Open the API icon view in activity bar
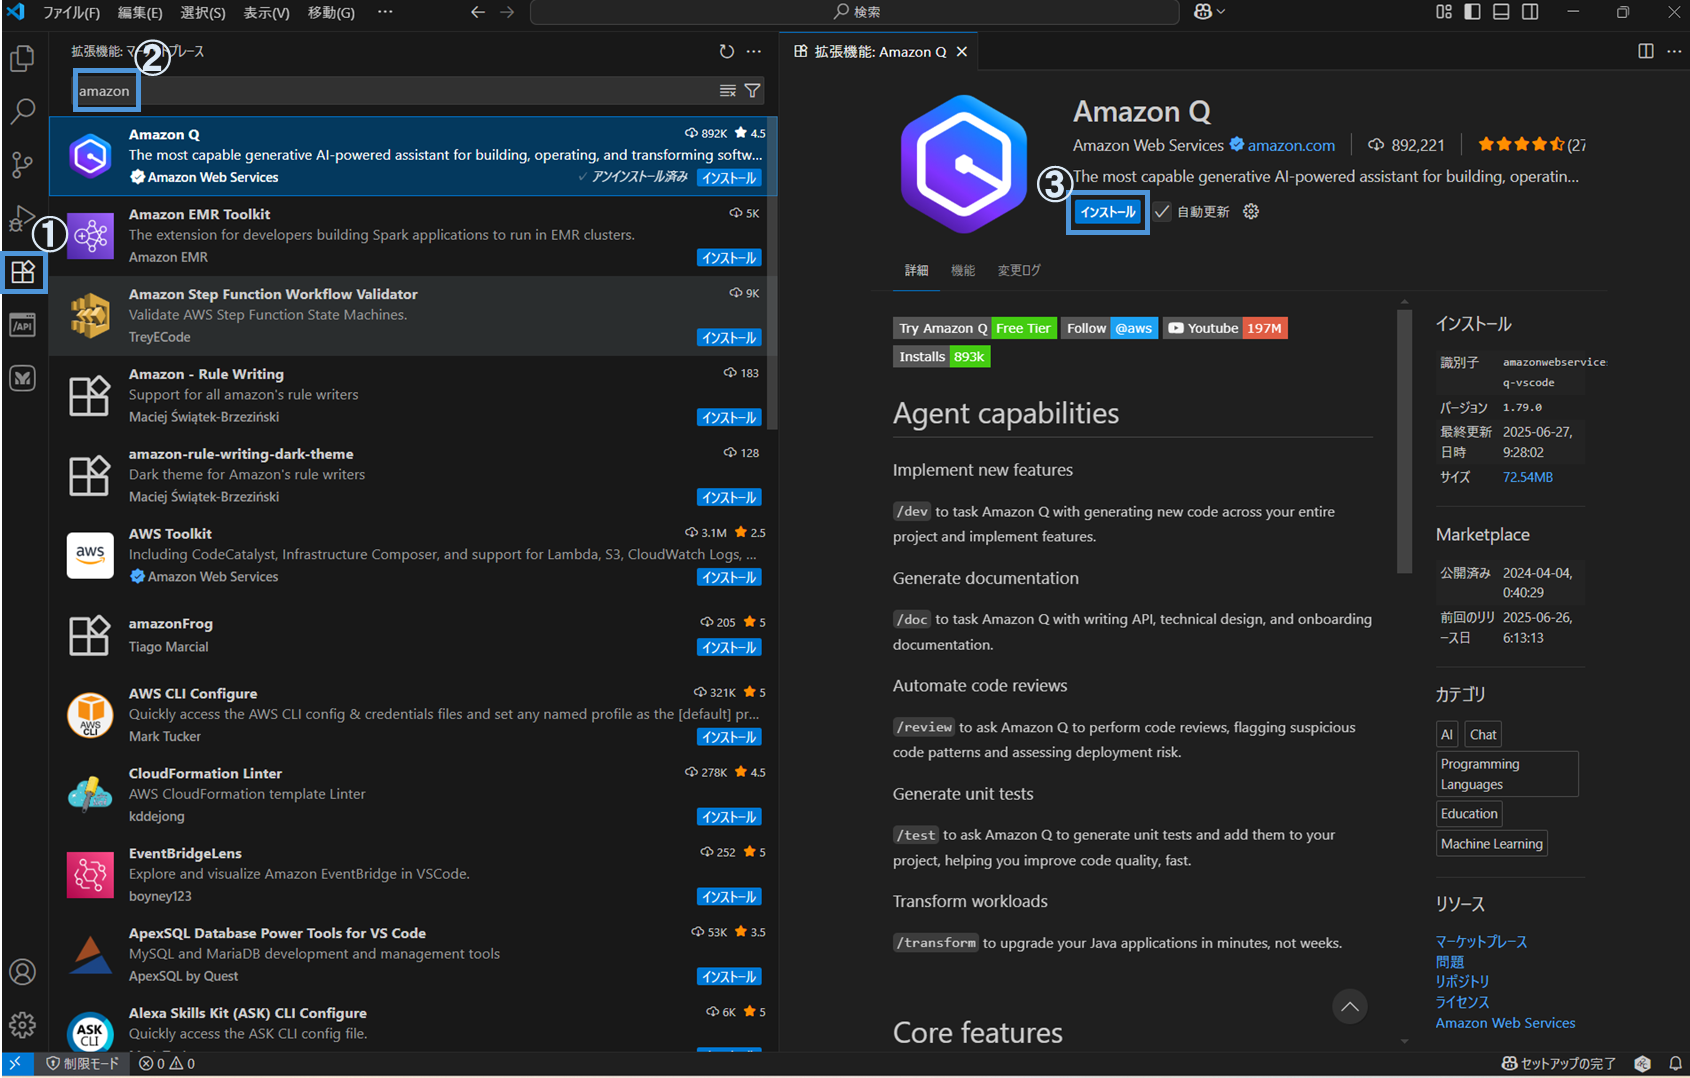 click(22, 325)
